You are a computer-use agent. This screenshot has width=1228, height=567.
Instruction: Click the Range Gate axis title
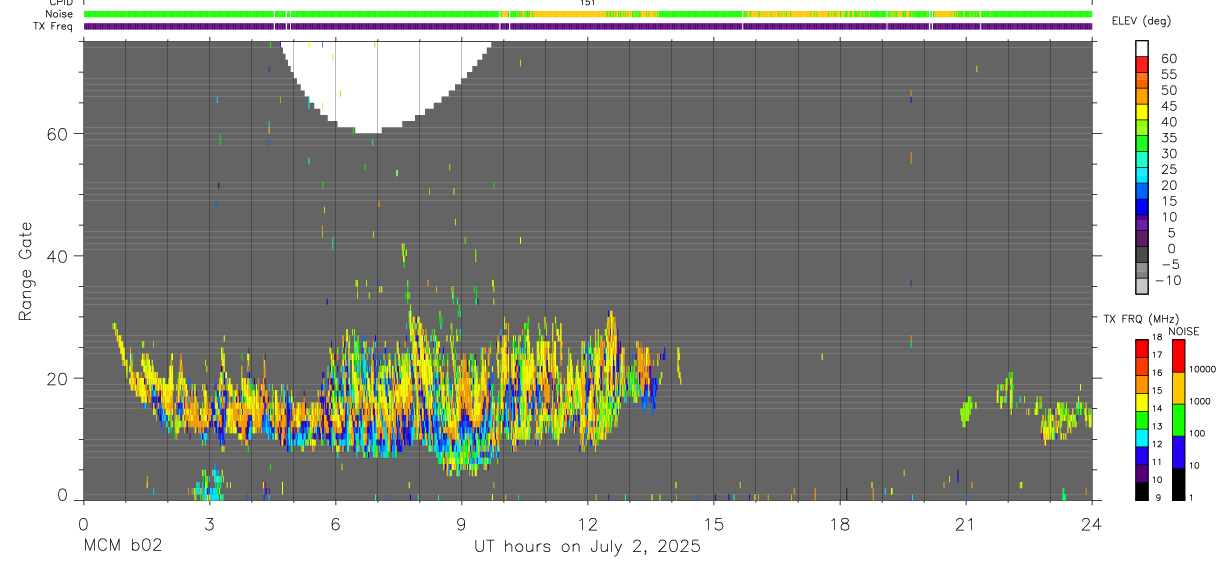coord(25,271)
